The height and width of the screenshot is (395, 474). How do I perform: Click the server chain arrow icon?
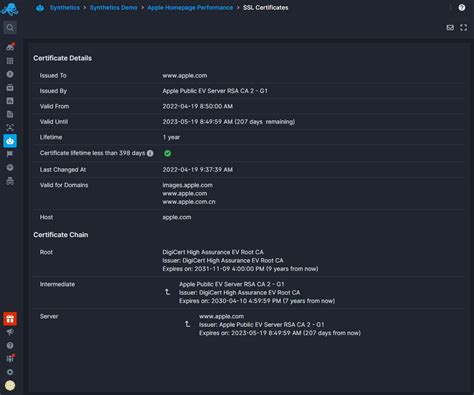pyautogui.click(x=188, y=324)
